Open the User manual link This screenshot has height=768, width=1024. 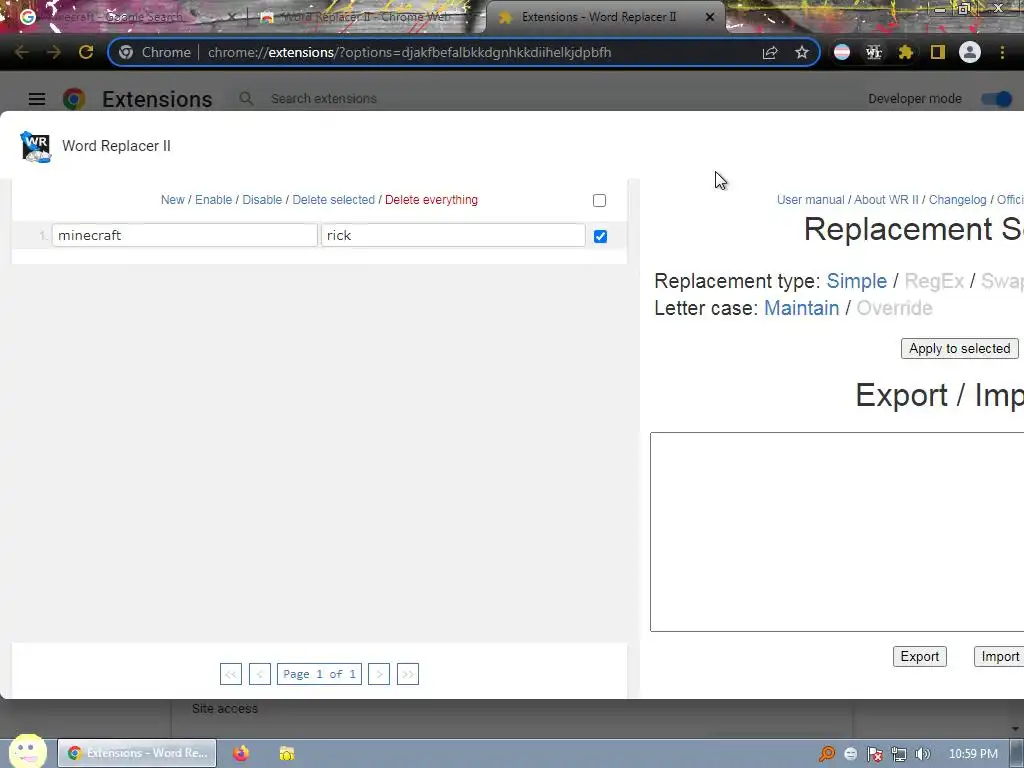click(810, 200)
